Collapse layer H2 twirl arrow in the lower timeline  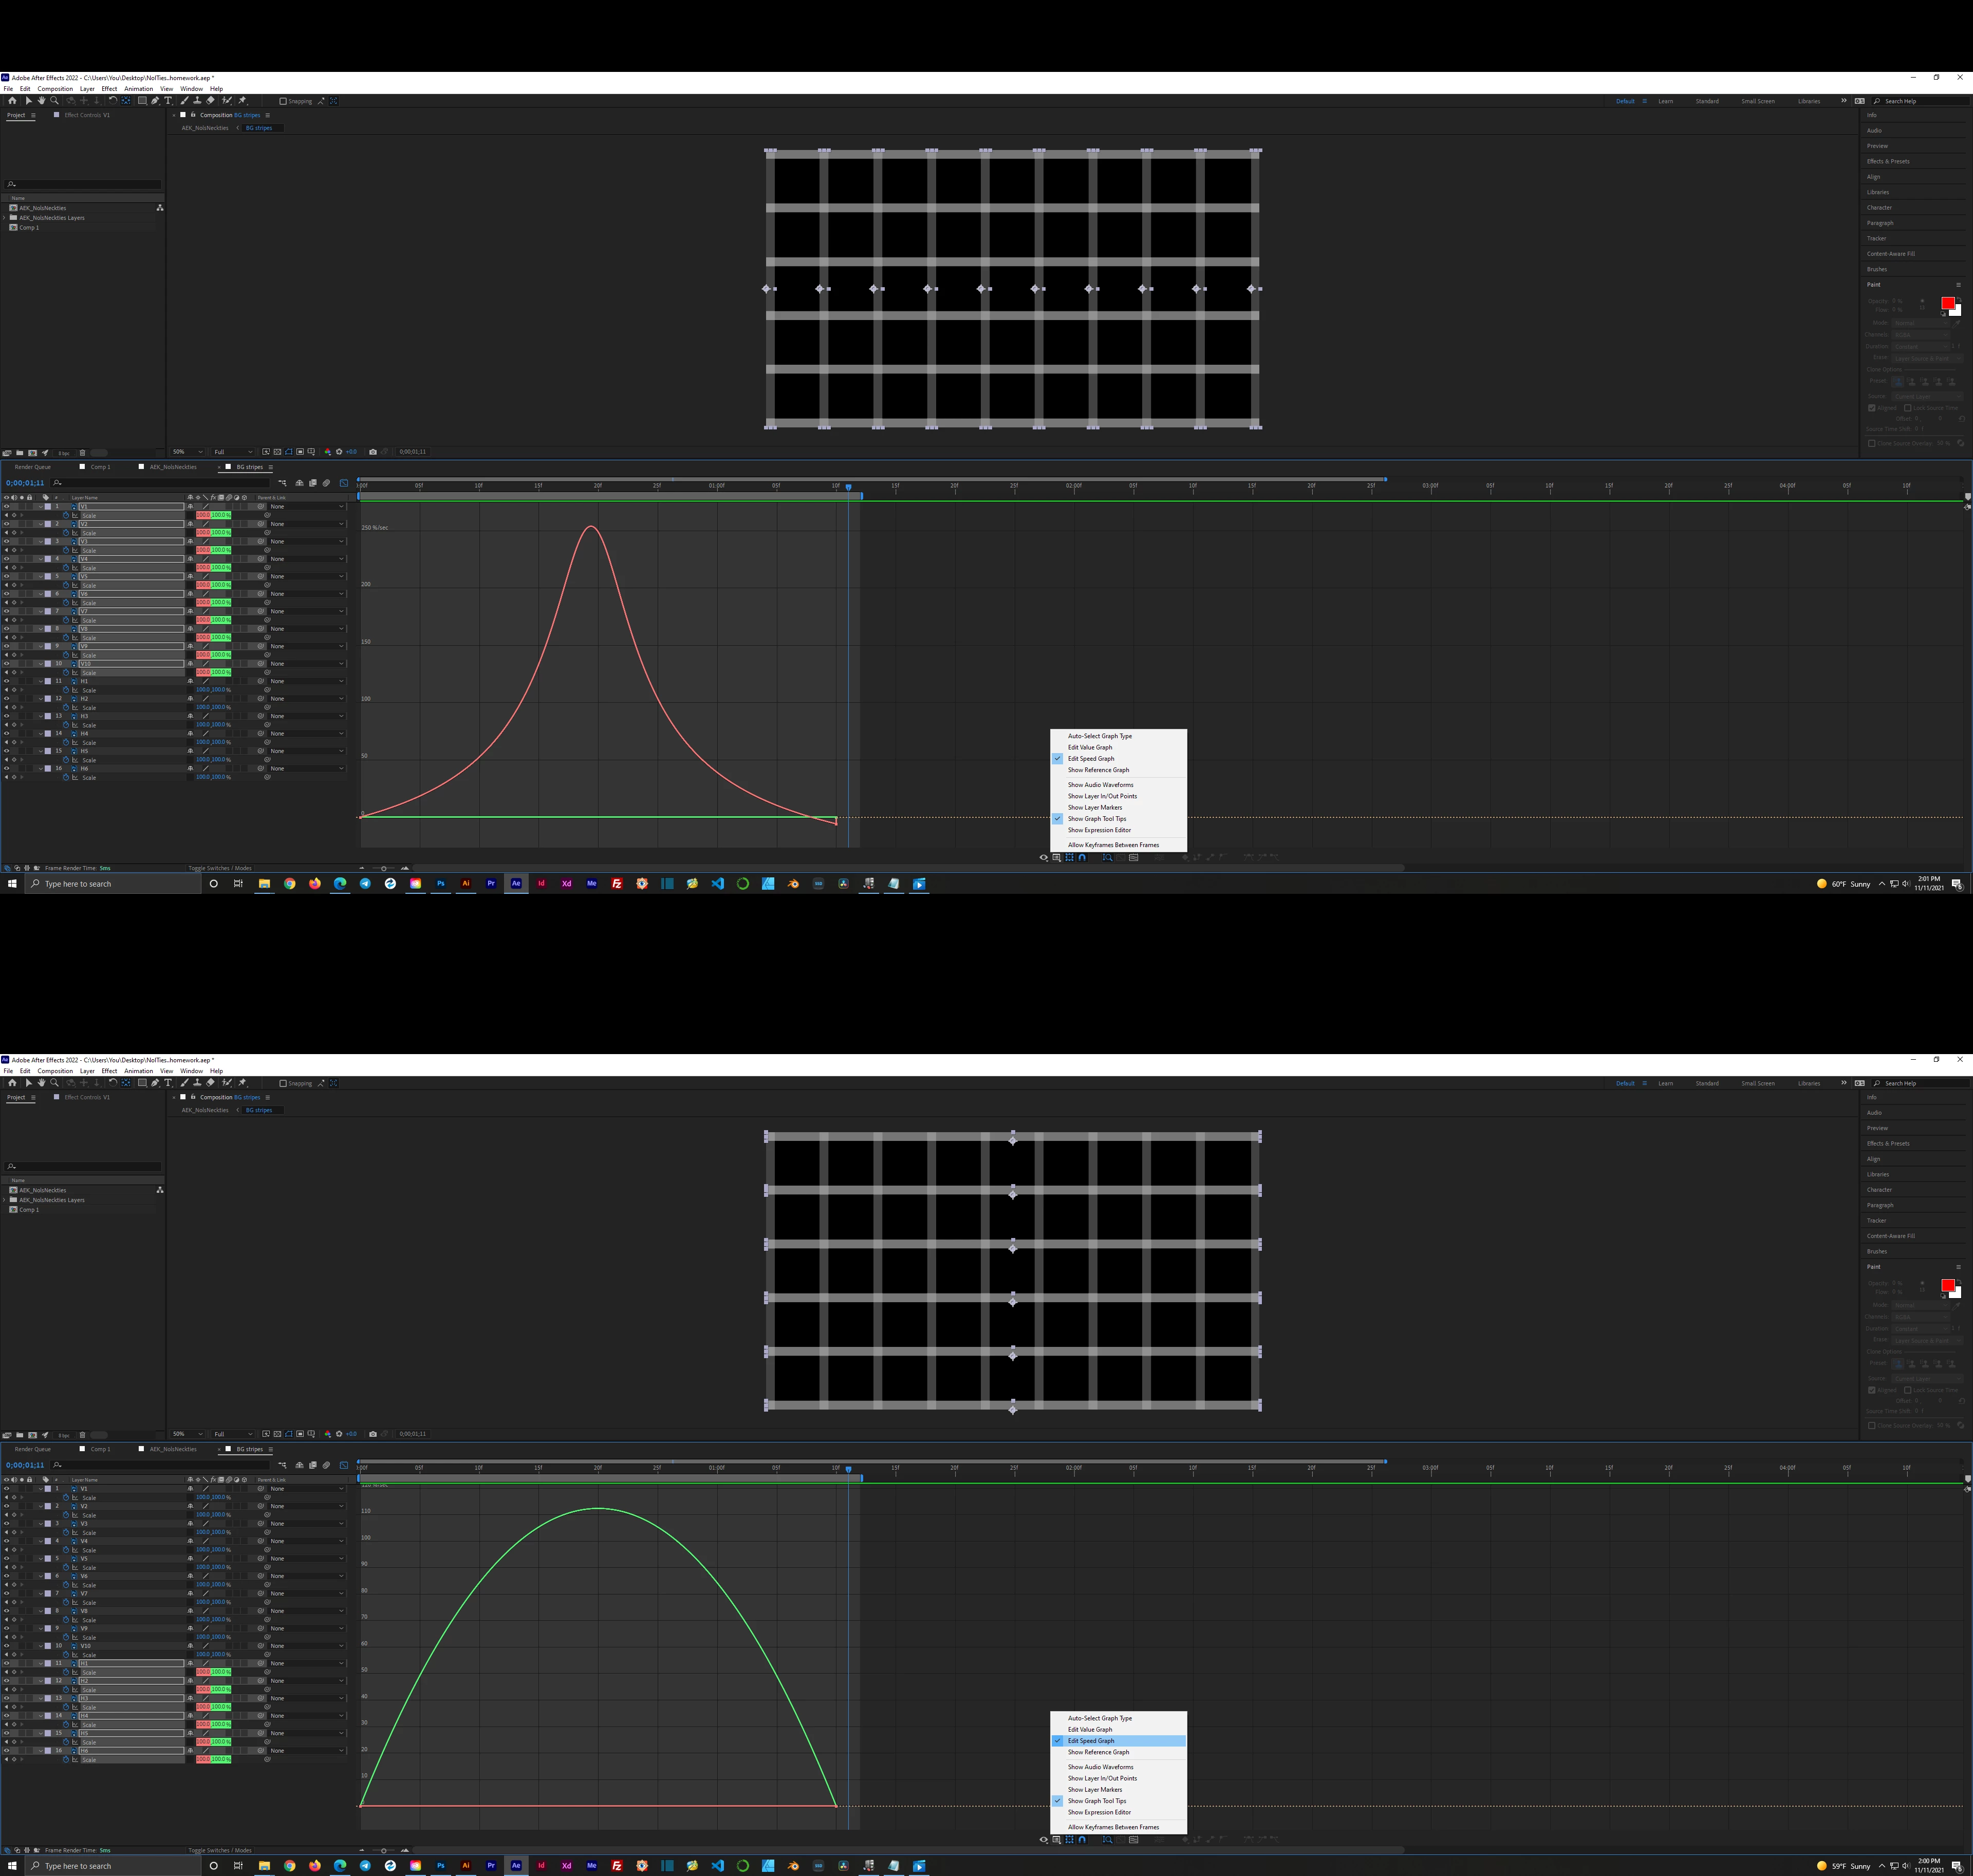tap(40, 1680)
